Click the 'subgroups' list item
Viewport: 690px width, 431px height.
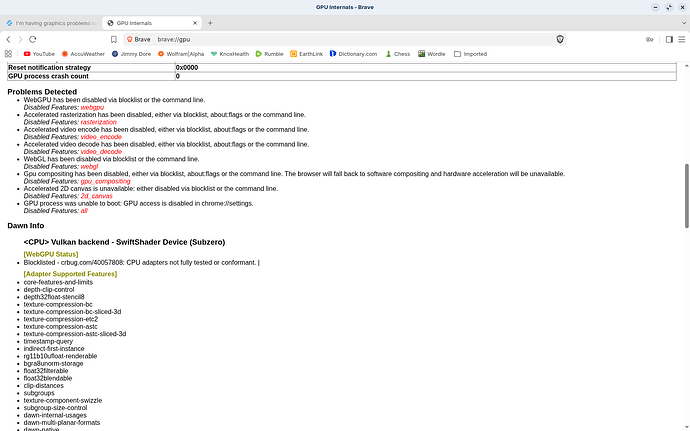tap(39, 393)
